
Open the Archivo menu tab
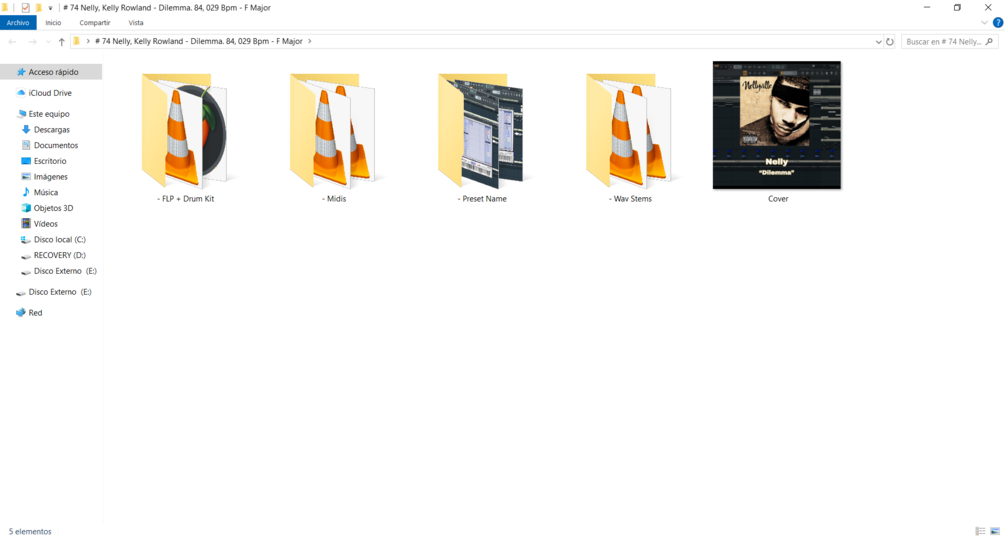pos(18,22)
